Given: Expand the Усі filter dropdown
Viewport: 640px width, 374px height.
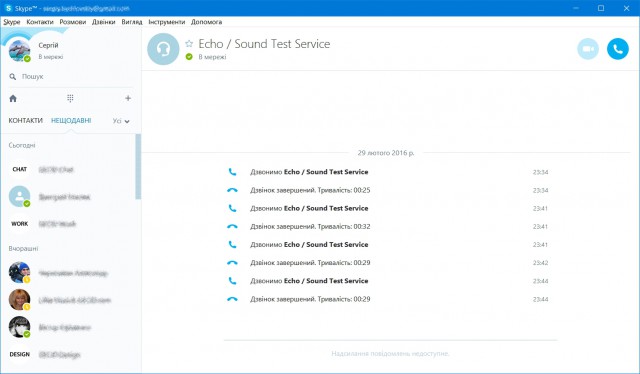Looking at the screenshot, I should coord(121,121).
